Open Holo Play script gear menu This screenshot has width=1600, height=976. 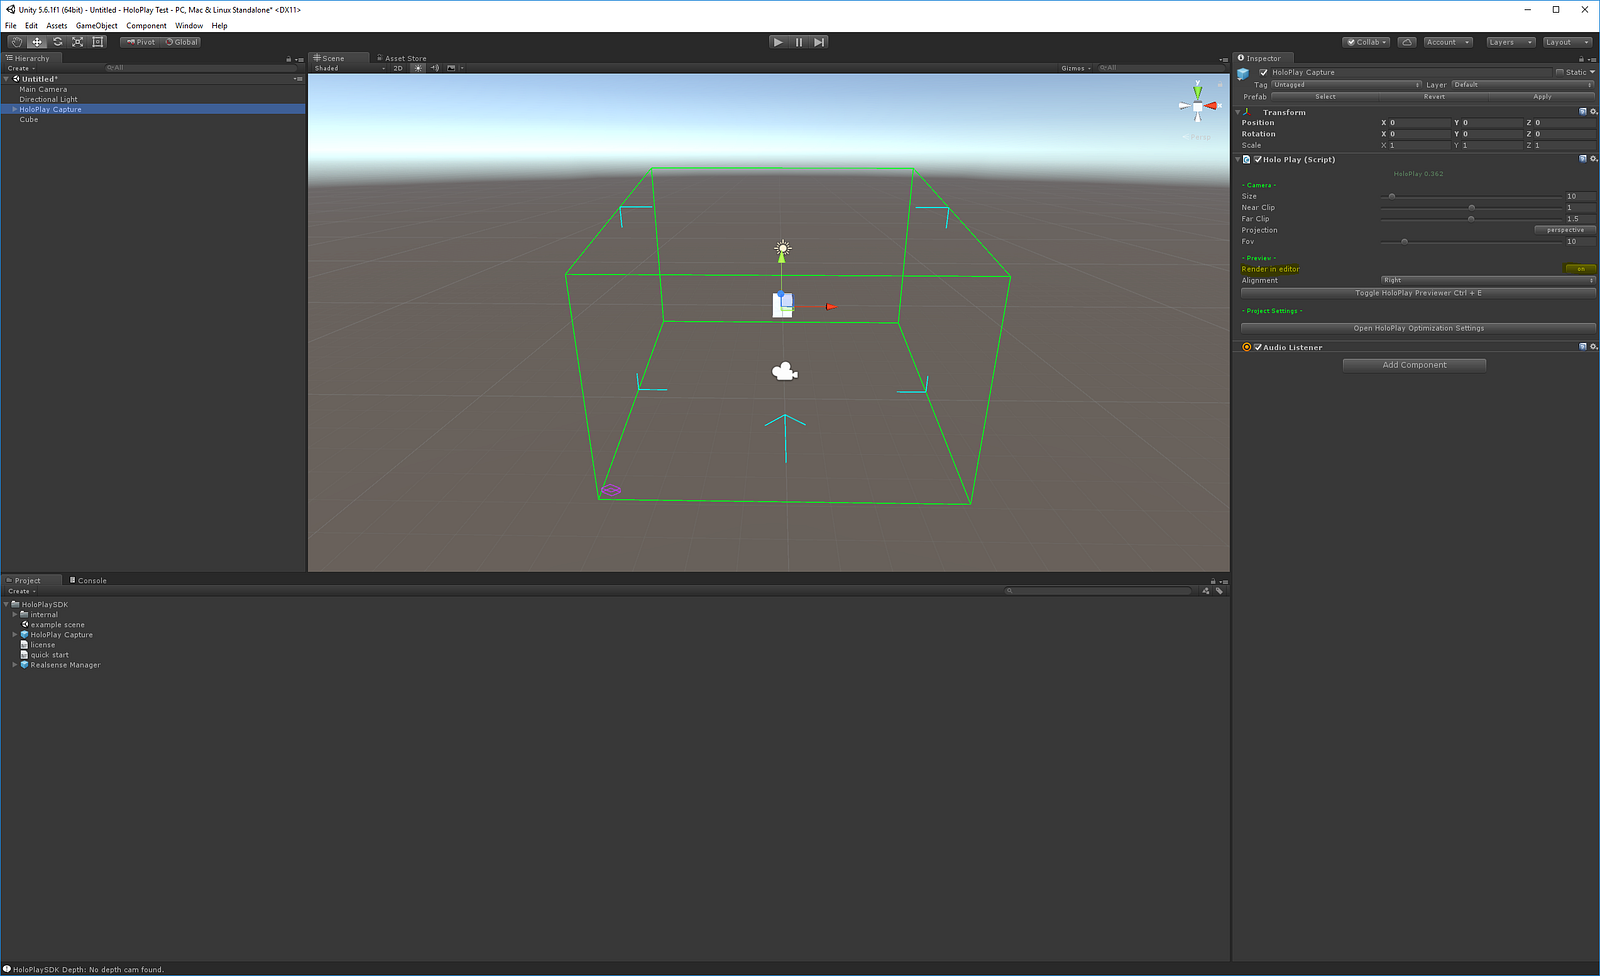tap(1593, 159)
